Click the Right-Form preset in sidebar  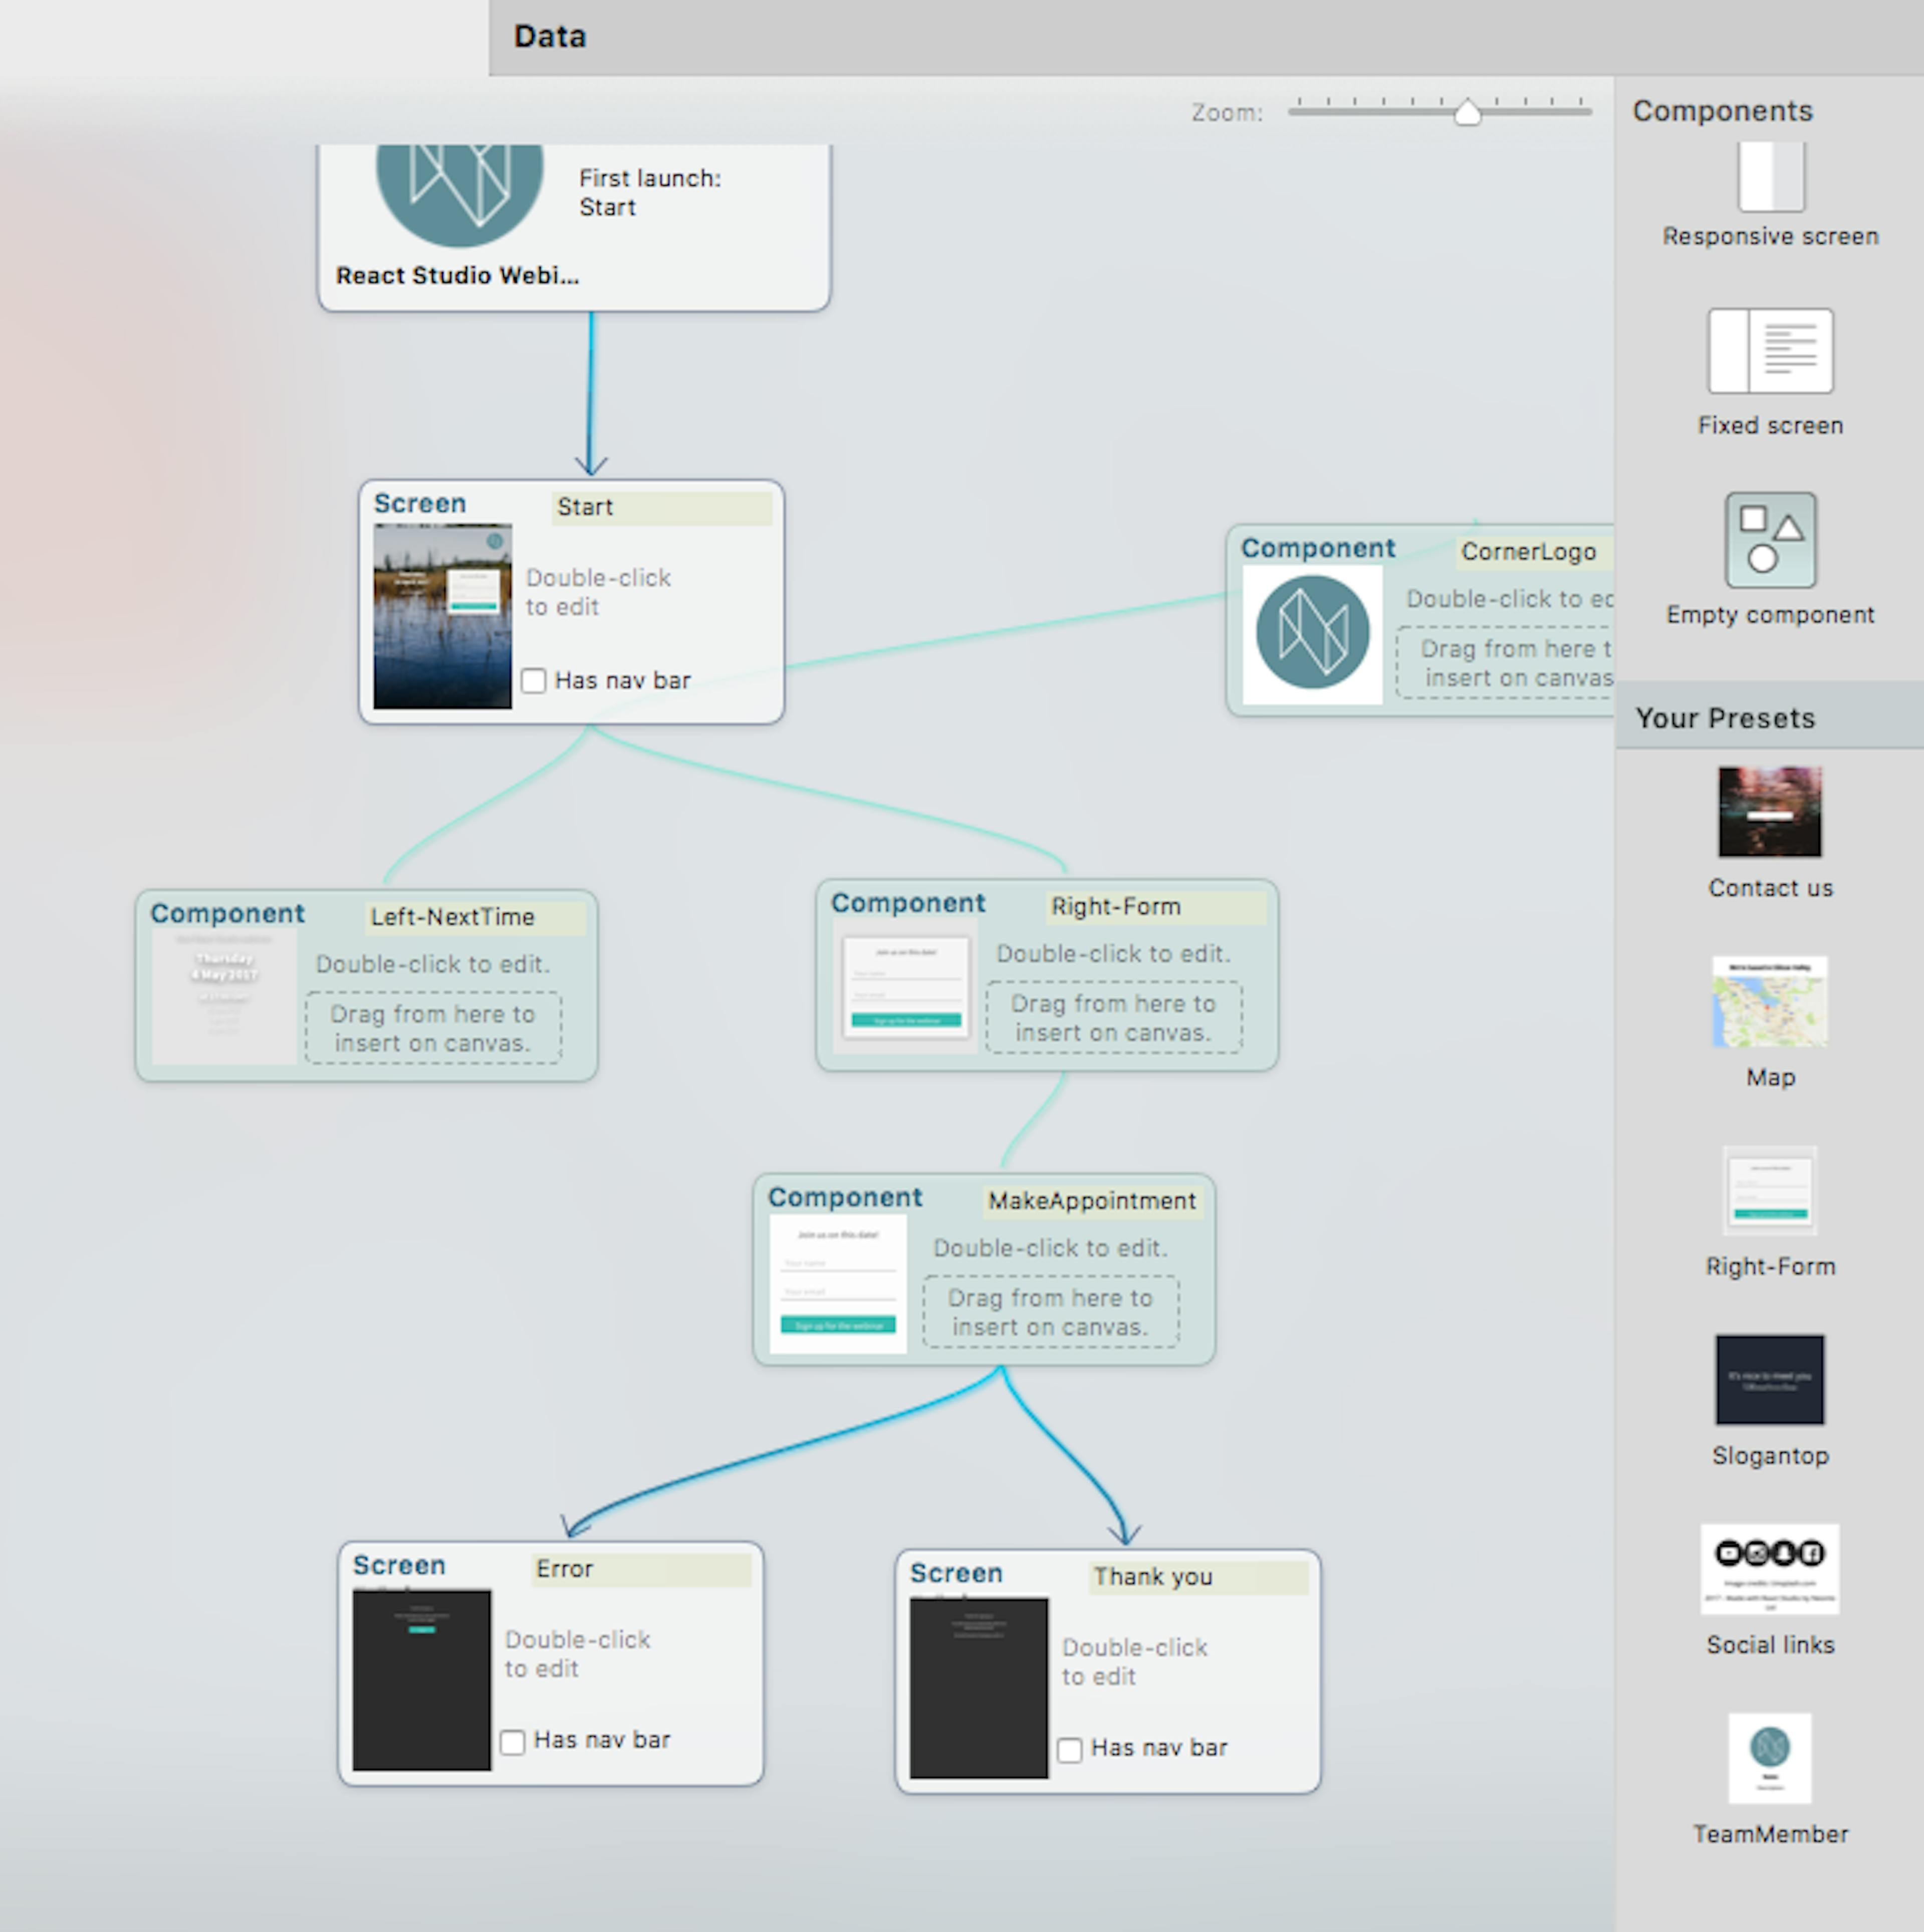1770,1191
